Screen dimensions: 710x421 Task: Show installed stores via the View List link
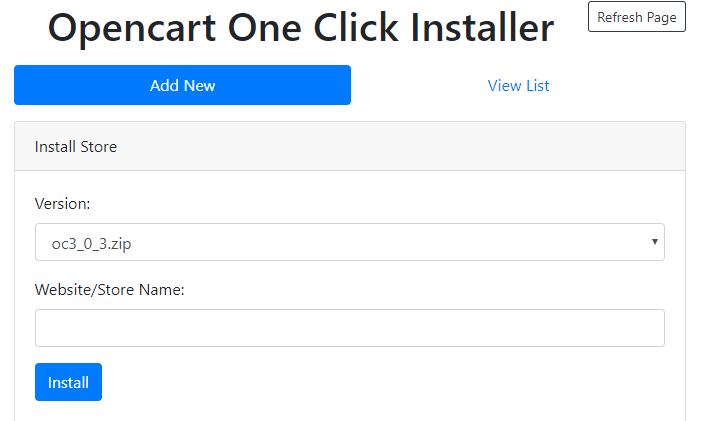point(518,86)
